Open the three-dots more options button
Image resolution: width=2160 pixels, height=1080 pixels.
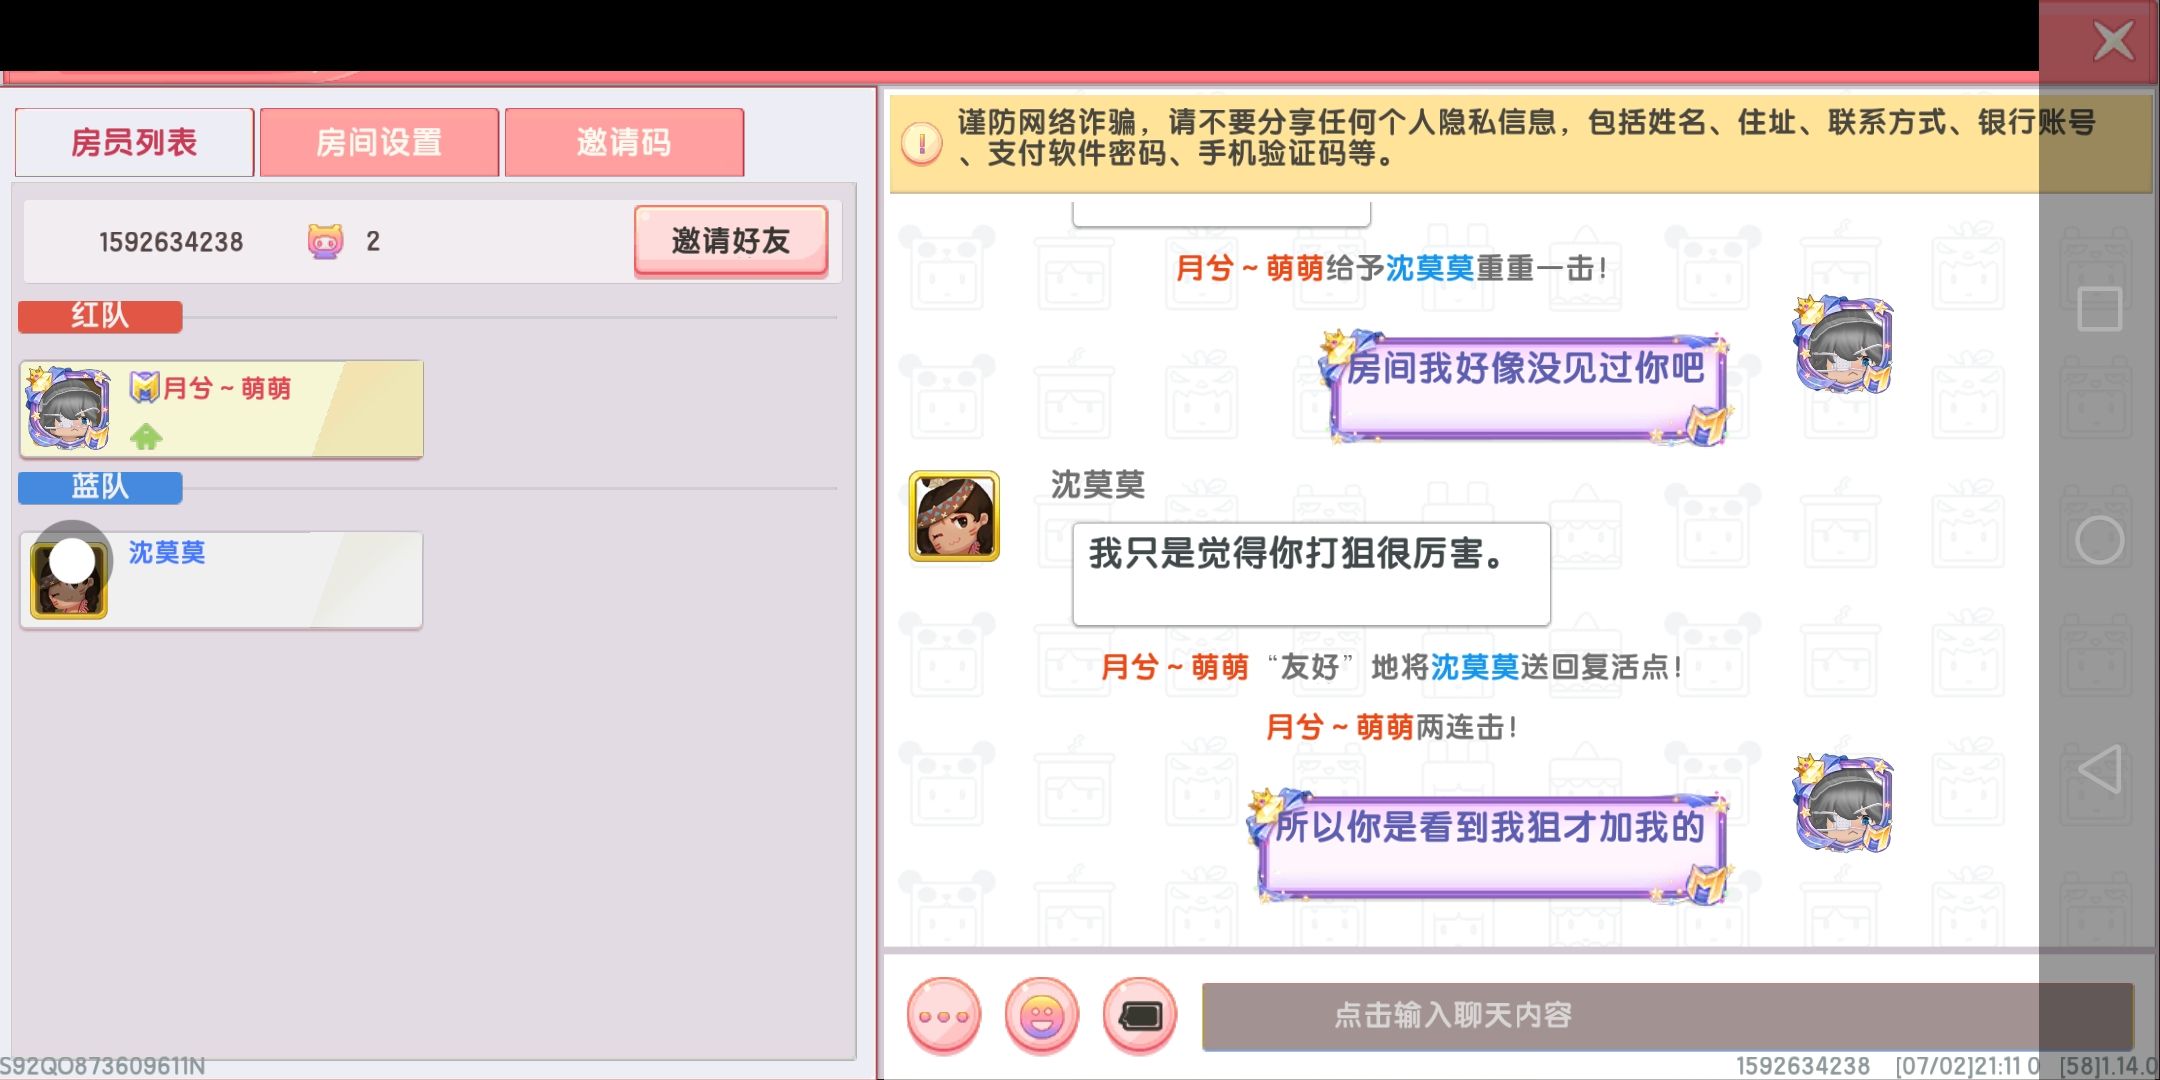943,1015
